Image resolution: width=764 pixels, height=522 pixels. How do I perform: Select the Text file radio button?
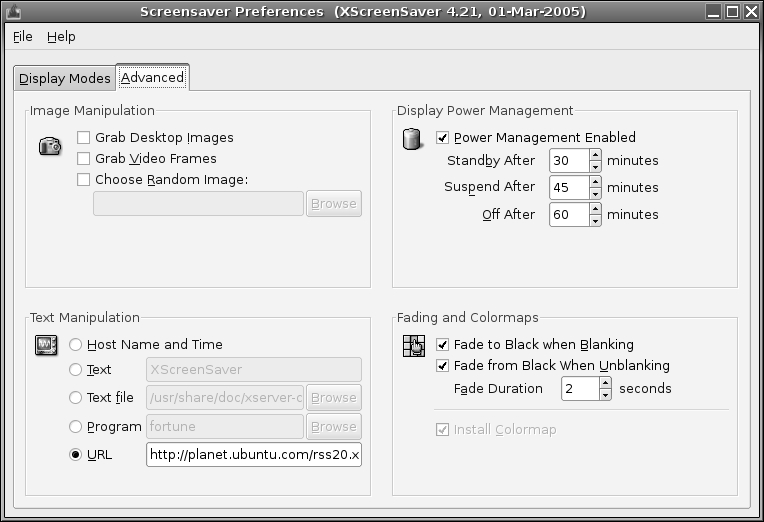pyautogui.click(x=76, y=398)
